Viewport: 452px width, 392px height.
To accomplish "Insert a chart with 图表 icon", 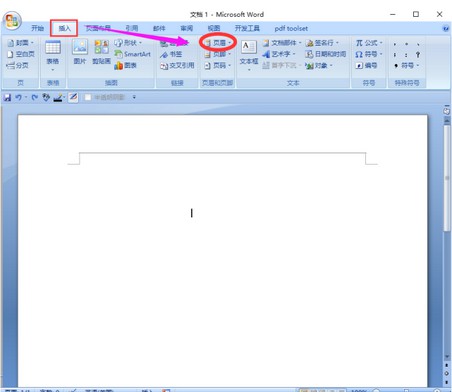I will tap(125, 65).
